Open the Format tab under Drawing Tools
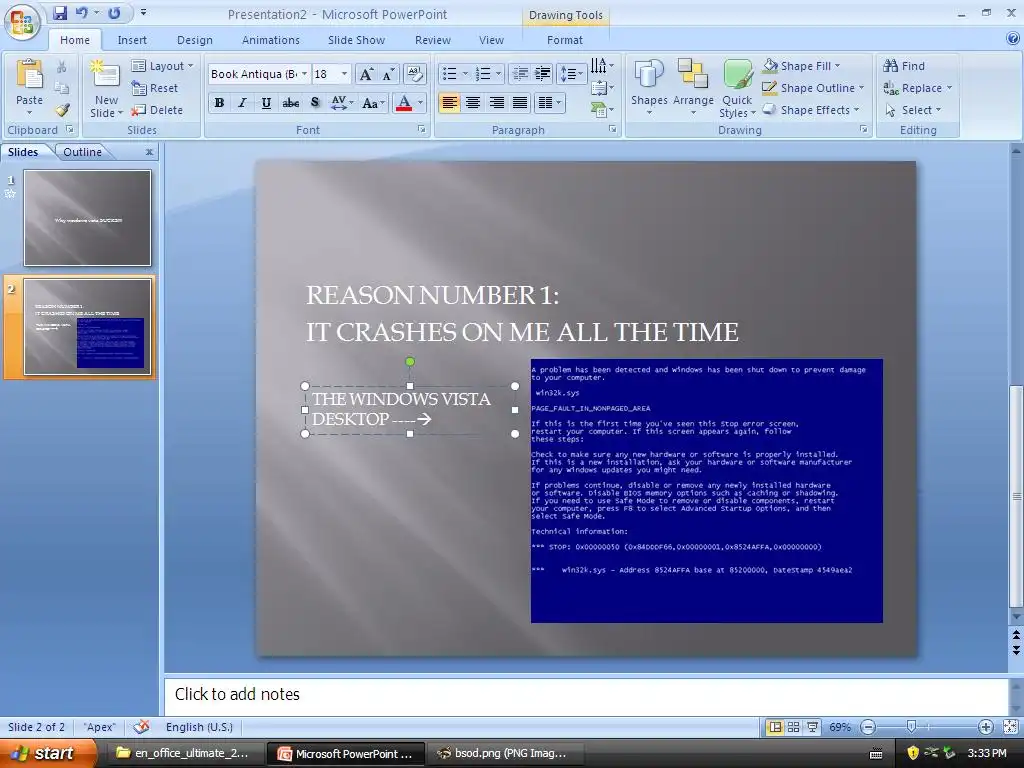The width and height of the screenshot is (1024, 768). click(x=564, y=40)
